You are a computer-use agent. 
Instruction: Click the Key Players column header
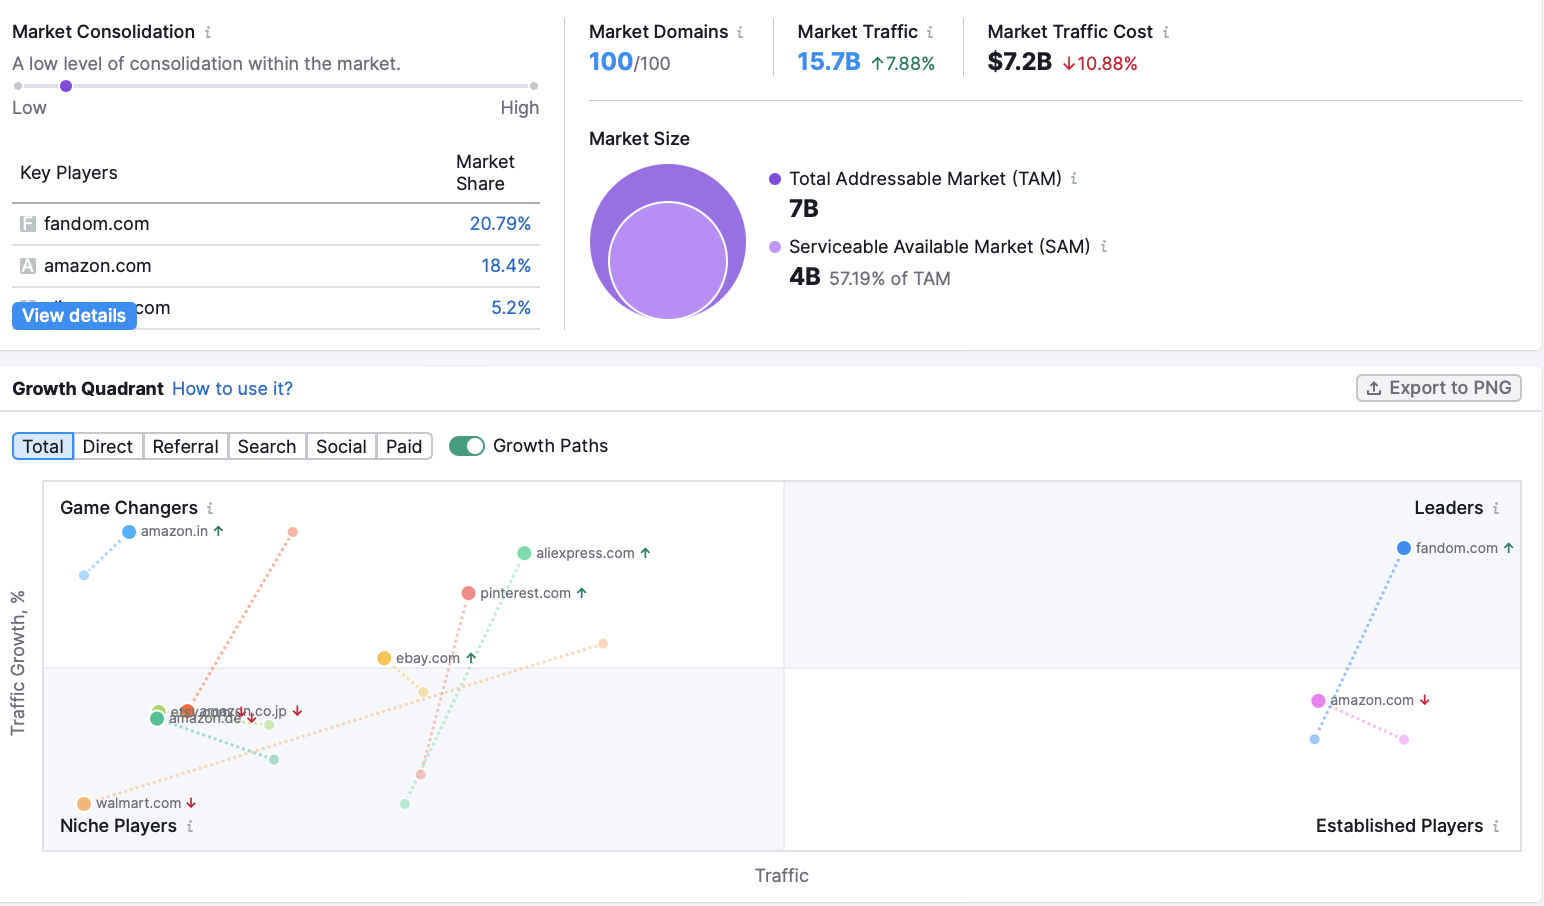(x=69, y=173)
